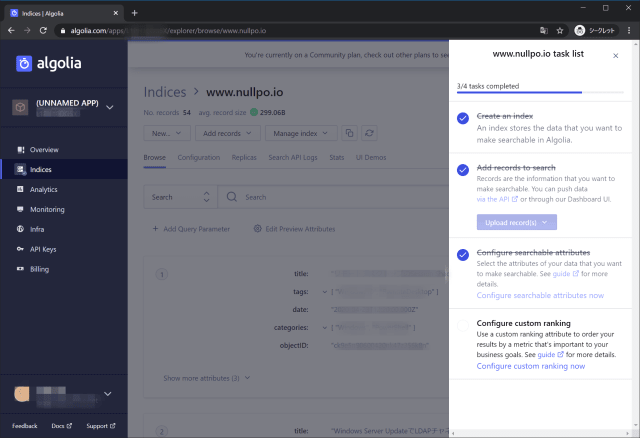Open the Infra sidebar item
Image resolution: width=640 pixels, height=438 pixels.
pos(37,229)
